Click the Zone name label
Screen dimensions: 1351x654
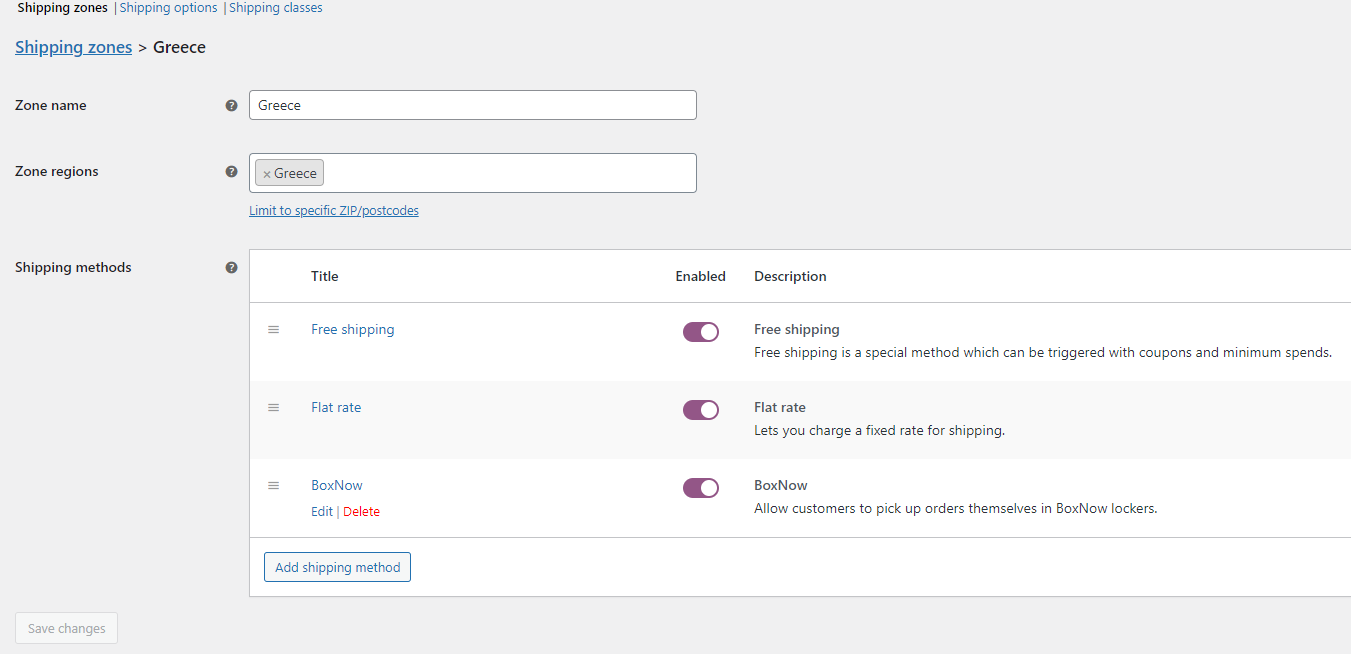tap(51, 105)
